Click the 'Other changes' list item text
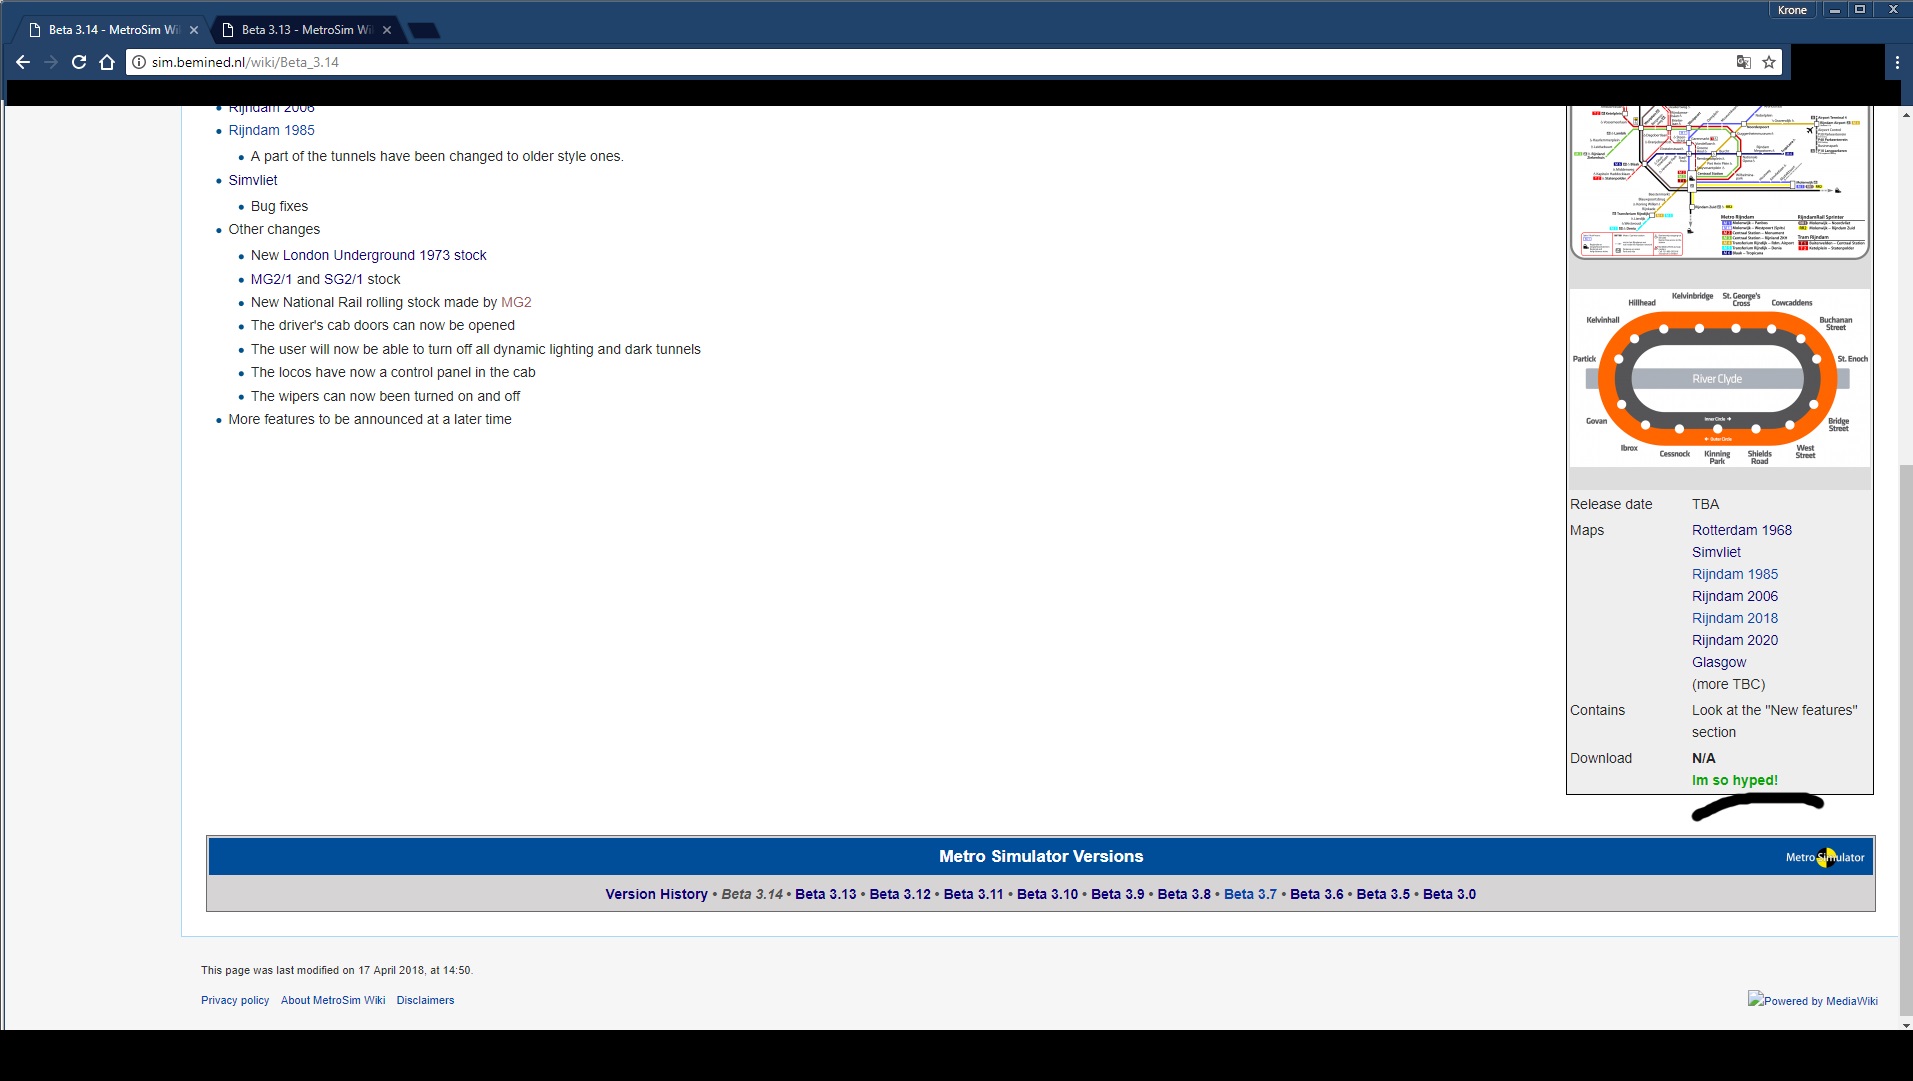Image resolution: width=1913 pixels, height=1081 pixels. point(274,229)
